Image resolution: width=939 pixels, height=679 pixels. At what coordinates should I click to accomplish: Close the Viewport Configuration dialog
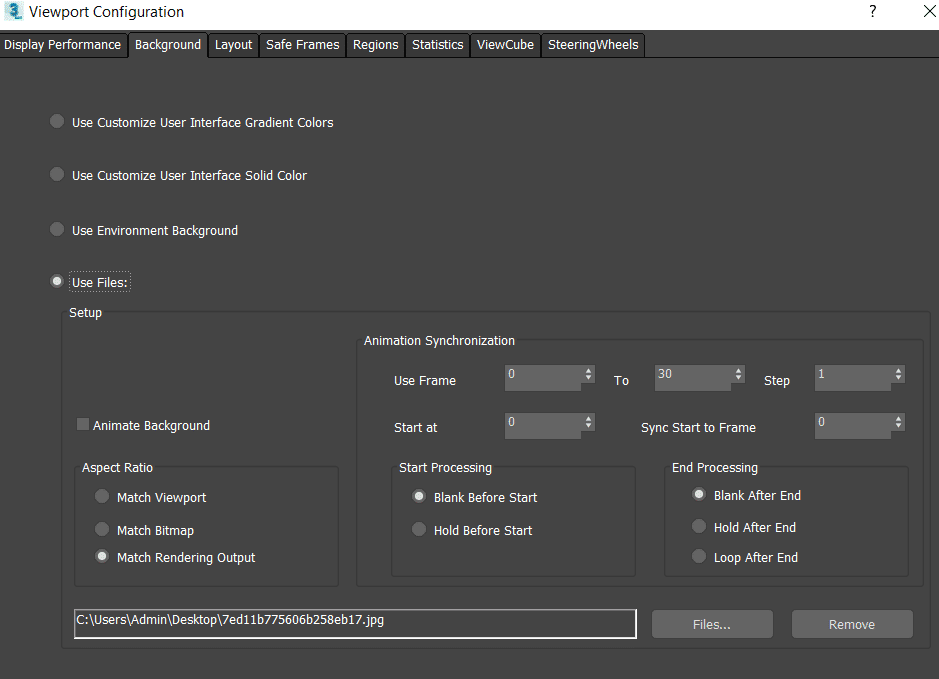pyautogui.click(x=929, y=11)
